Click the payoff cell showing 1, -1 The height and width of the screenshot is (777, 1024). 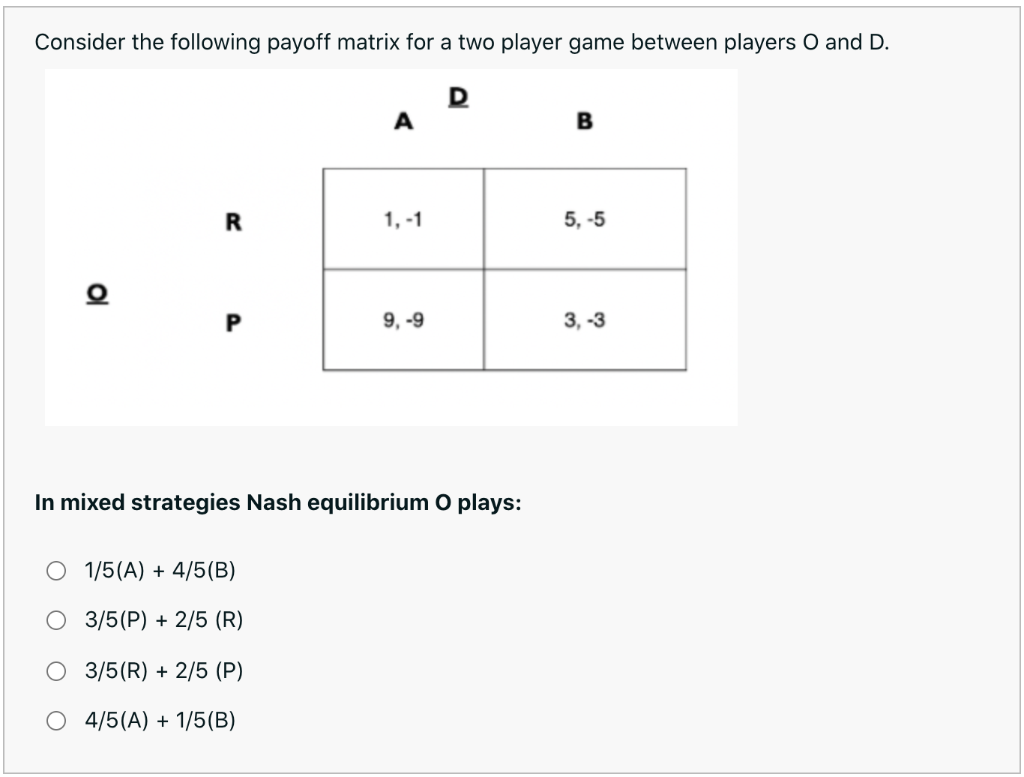402,218
